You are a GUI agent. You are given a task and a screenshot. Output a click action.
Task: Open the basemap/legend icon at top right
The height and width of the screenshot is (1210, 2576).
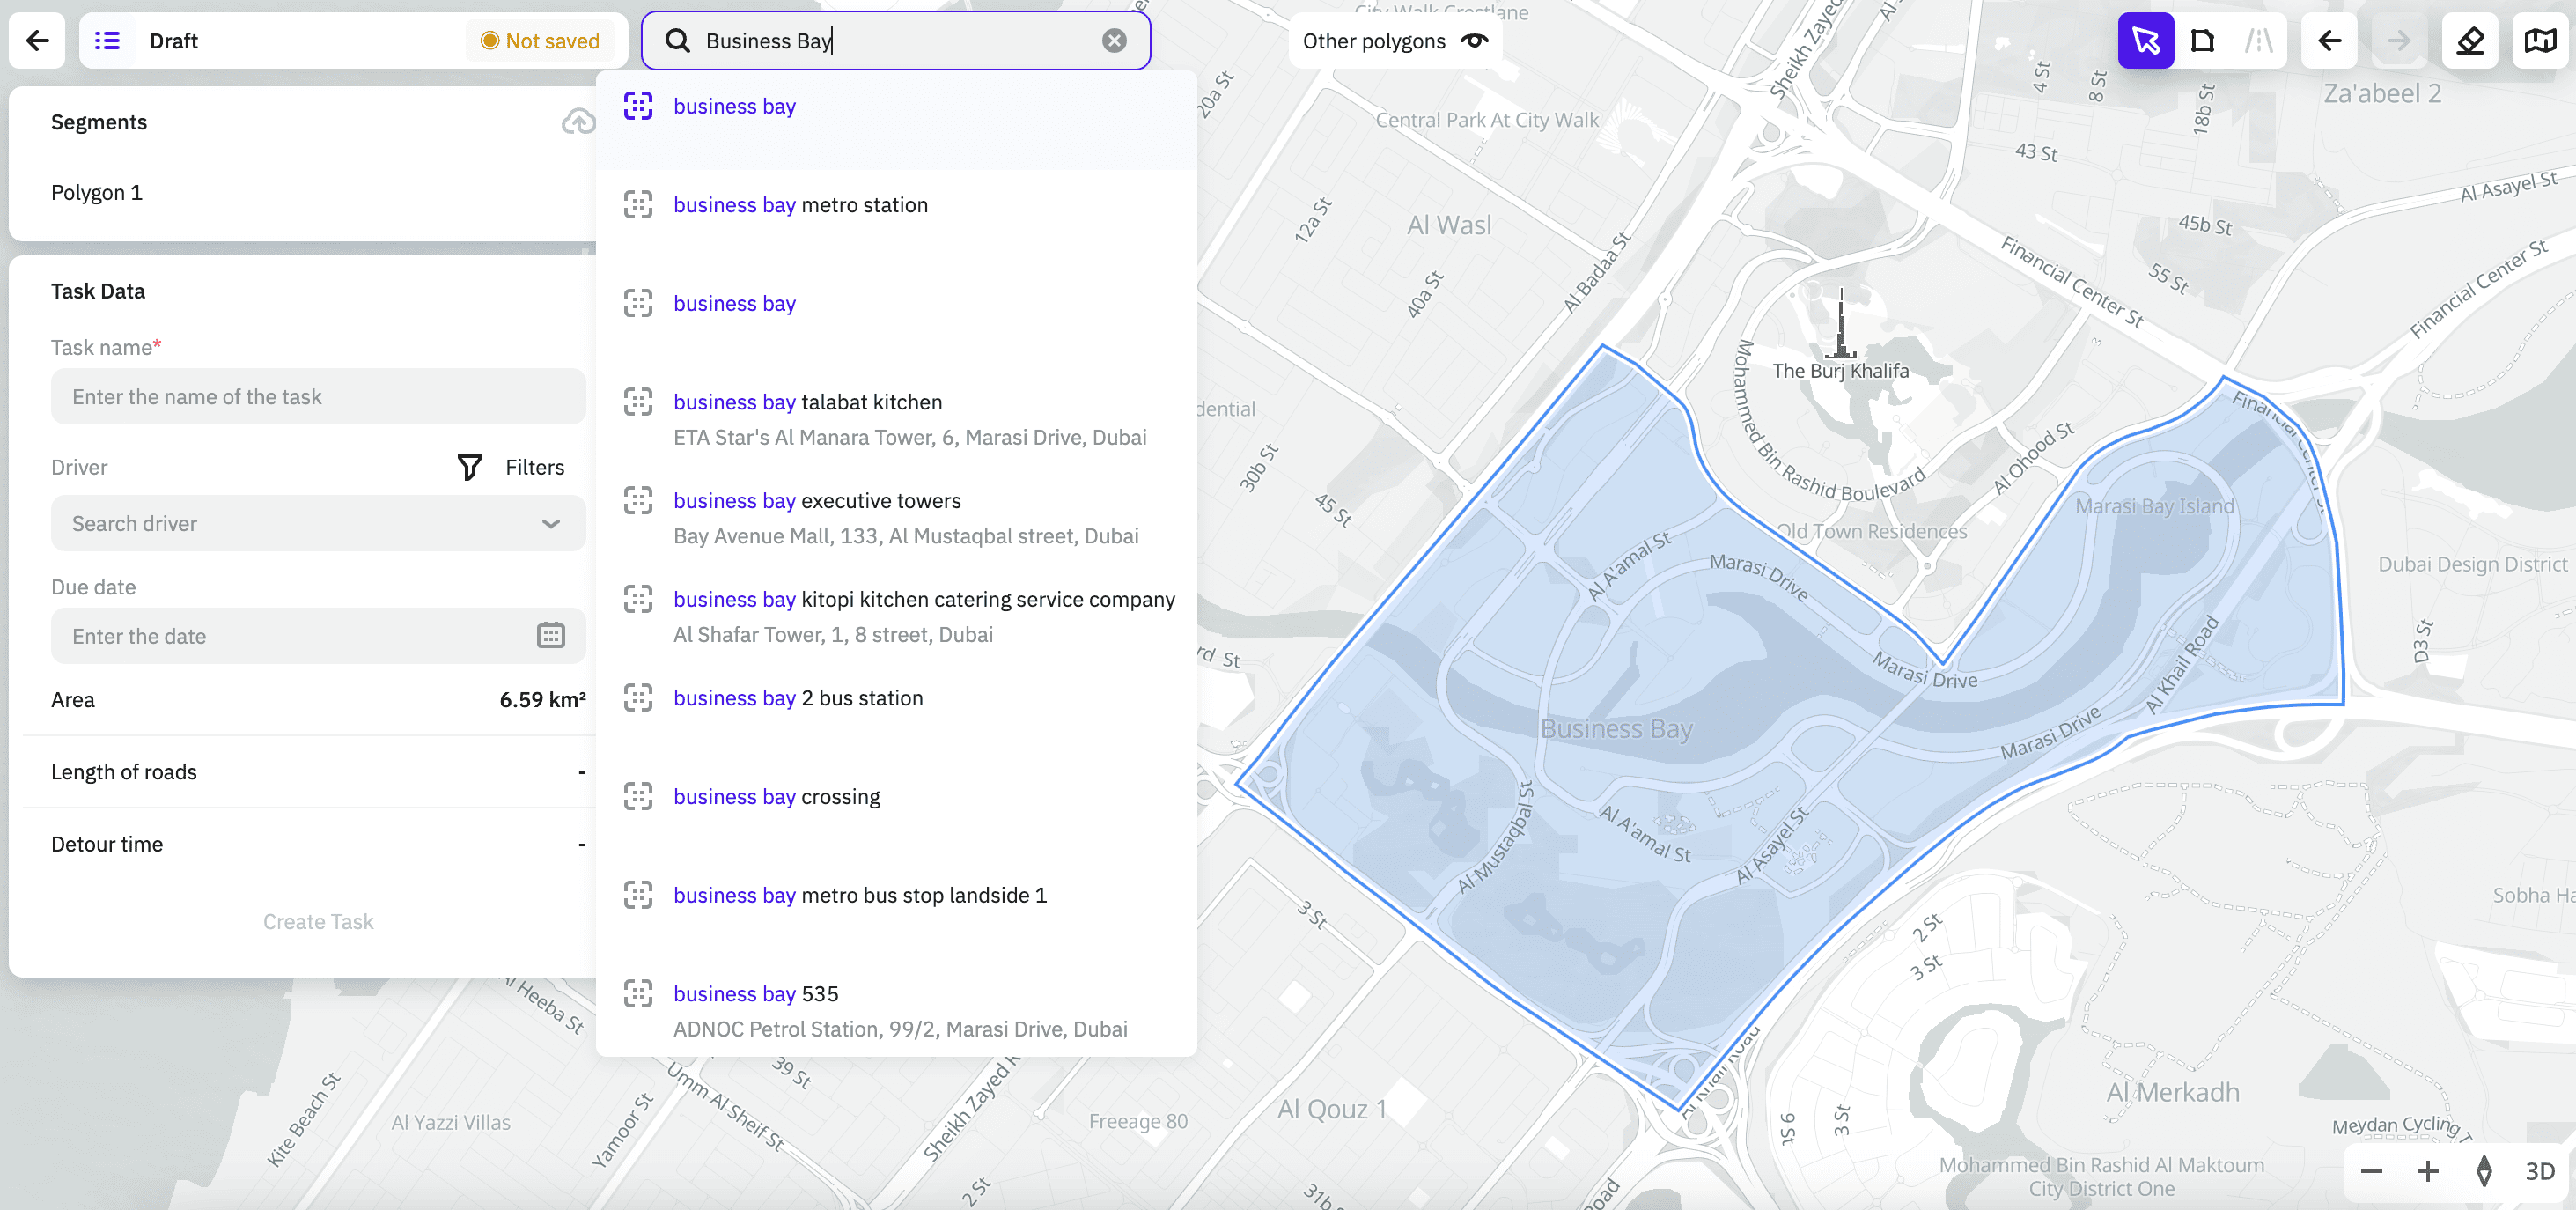pos(2540,41)
